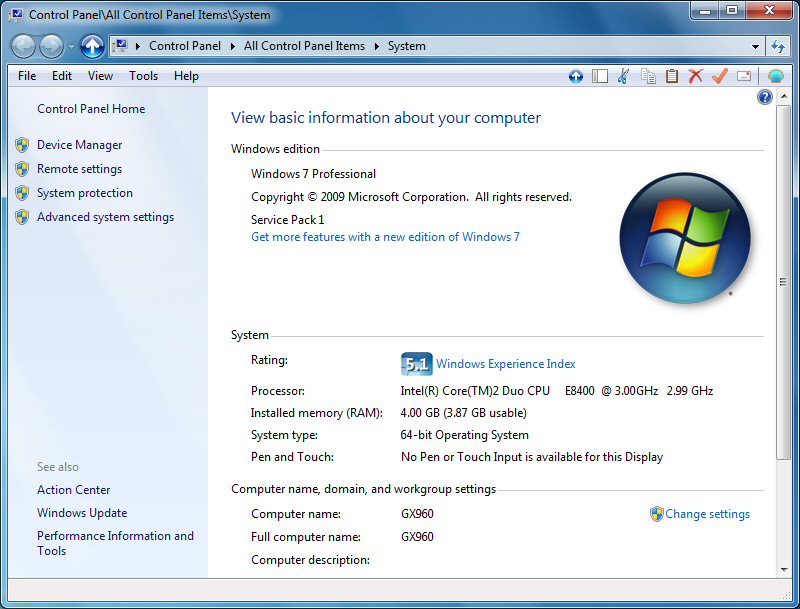Click the envelope email icon in toolbar
Image resolution: width=800 pixels, height=609 pixels.
744,76
